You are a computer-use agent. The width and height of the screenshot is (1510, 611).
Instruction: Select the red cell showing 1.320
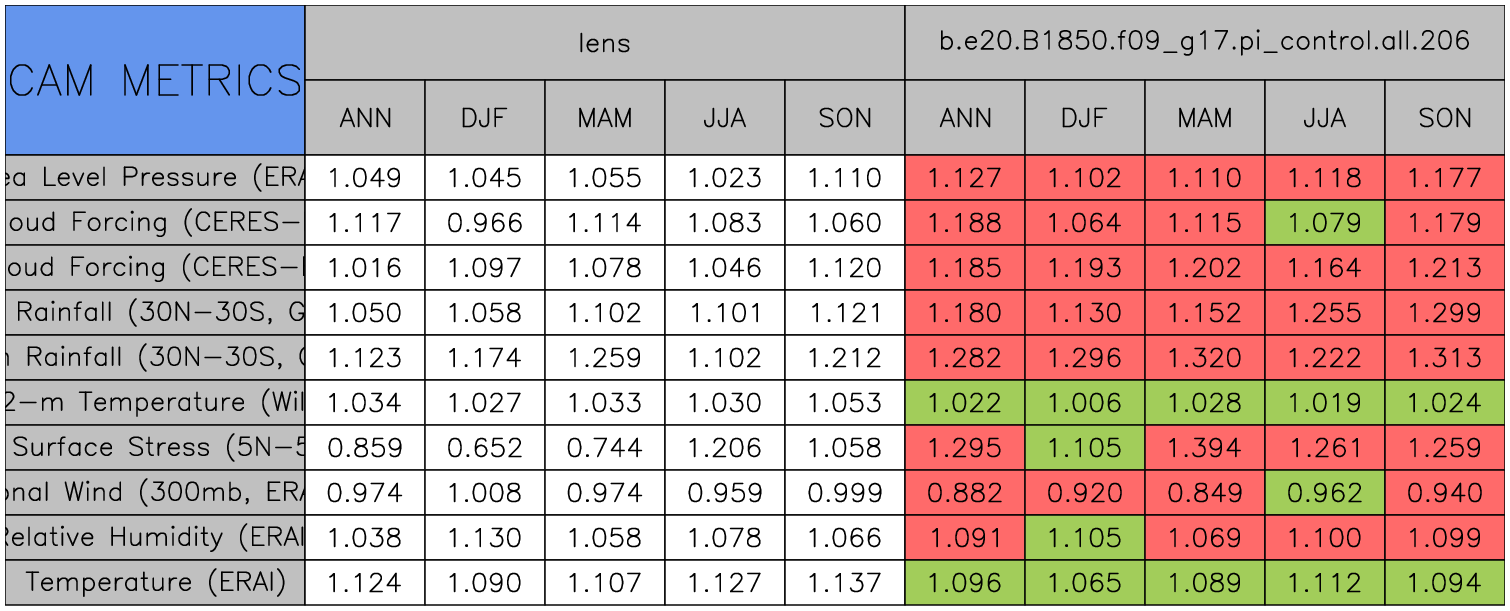(x=1204, y=358)
